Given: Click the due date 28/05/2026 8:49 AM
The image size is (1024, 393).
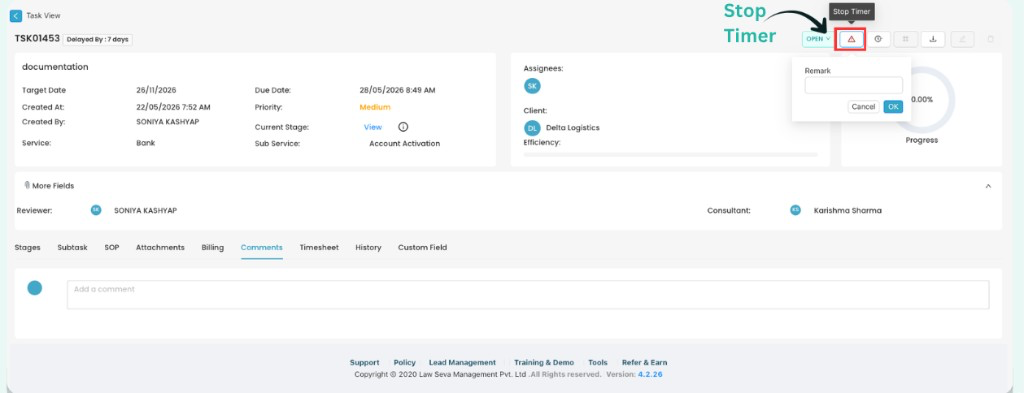Looking at the screenshot, I should coord(397,91).
